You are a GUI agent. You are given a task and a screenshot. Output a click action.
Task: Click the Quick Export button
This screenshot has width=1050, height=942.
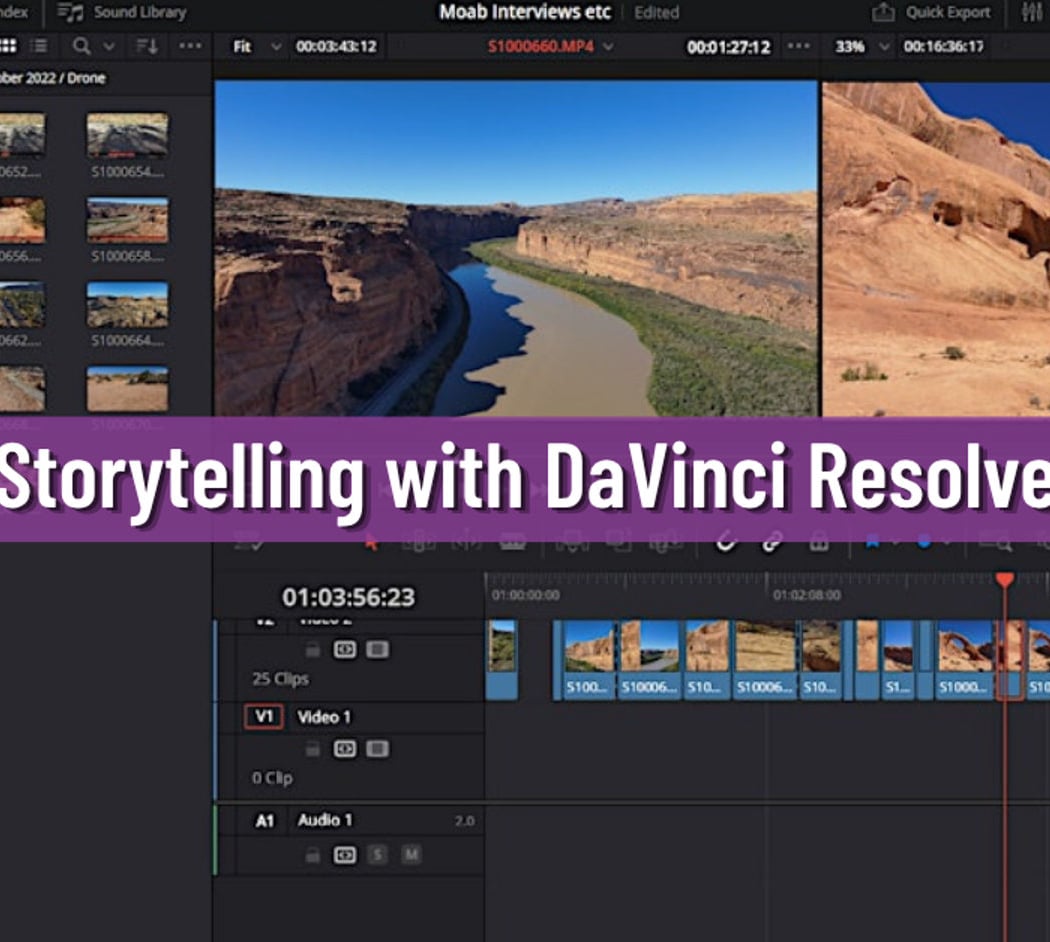click(x=931, y=12)
